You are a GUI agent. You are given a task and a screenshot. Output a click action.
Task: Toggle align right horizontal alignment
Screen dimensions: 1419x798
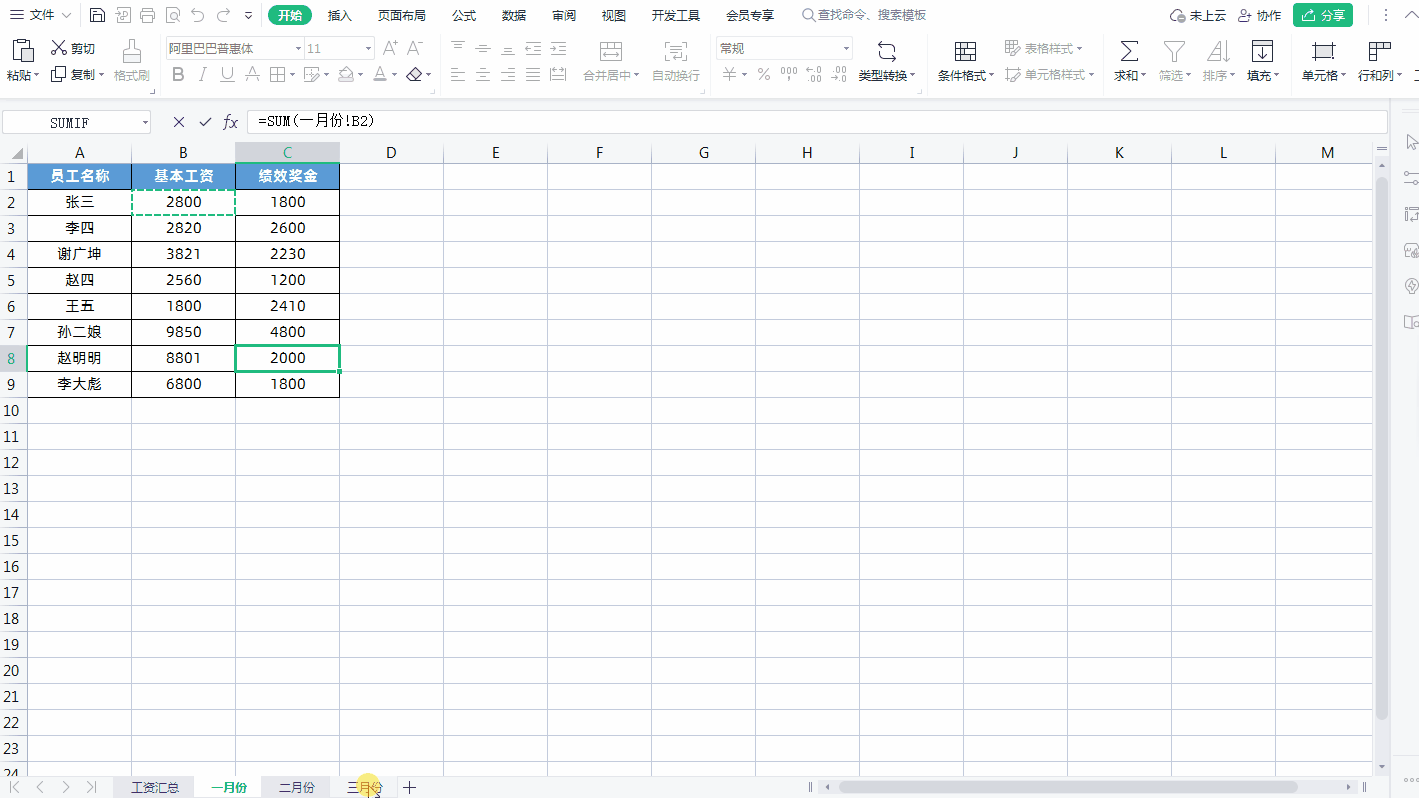(x=508, y=74)
